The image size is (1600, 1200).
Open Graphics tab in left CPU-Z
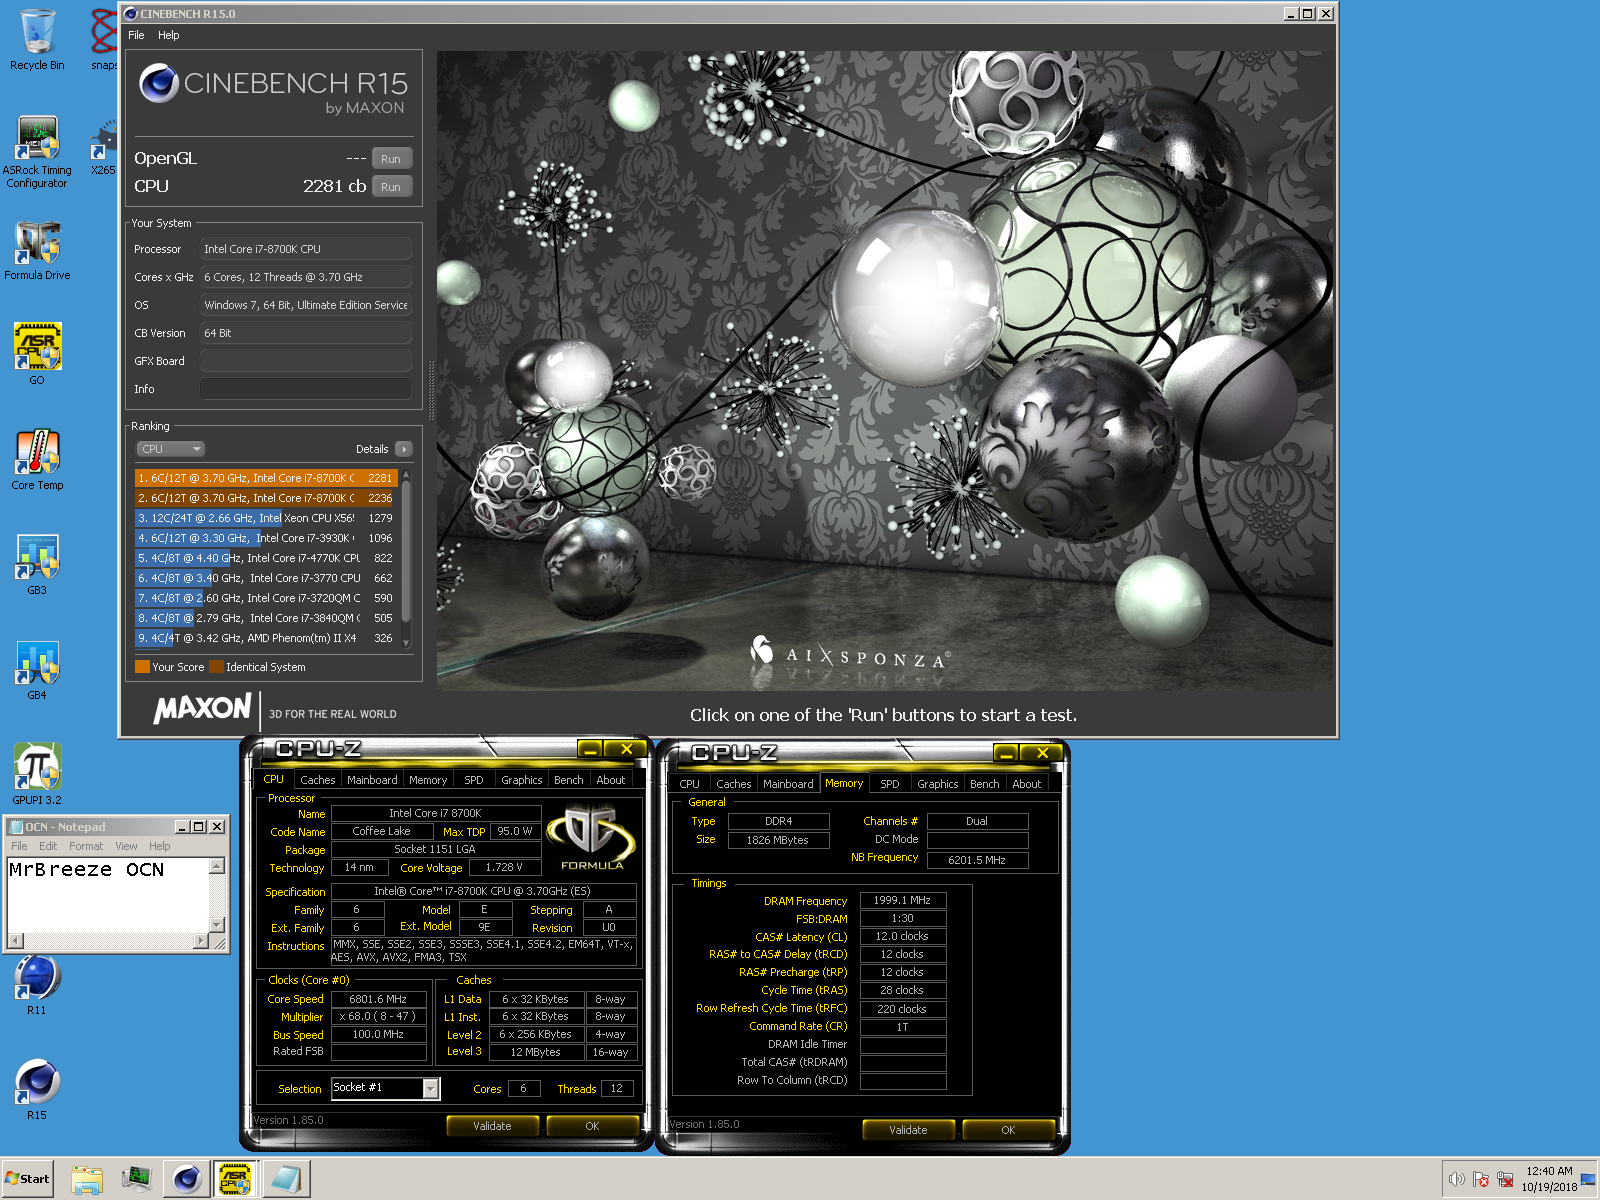(x=522, y=780)
